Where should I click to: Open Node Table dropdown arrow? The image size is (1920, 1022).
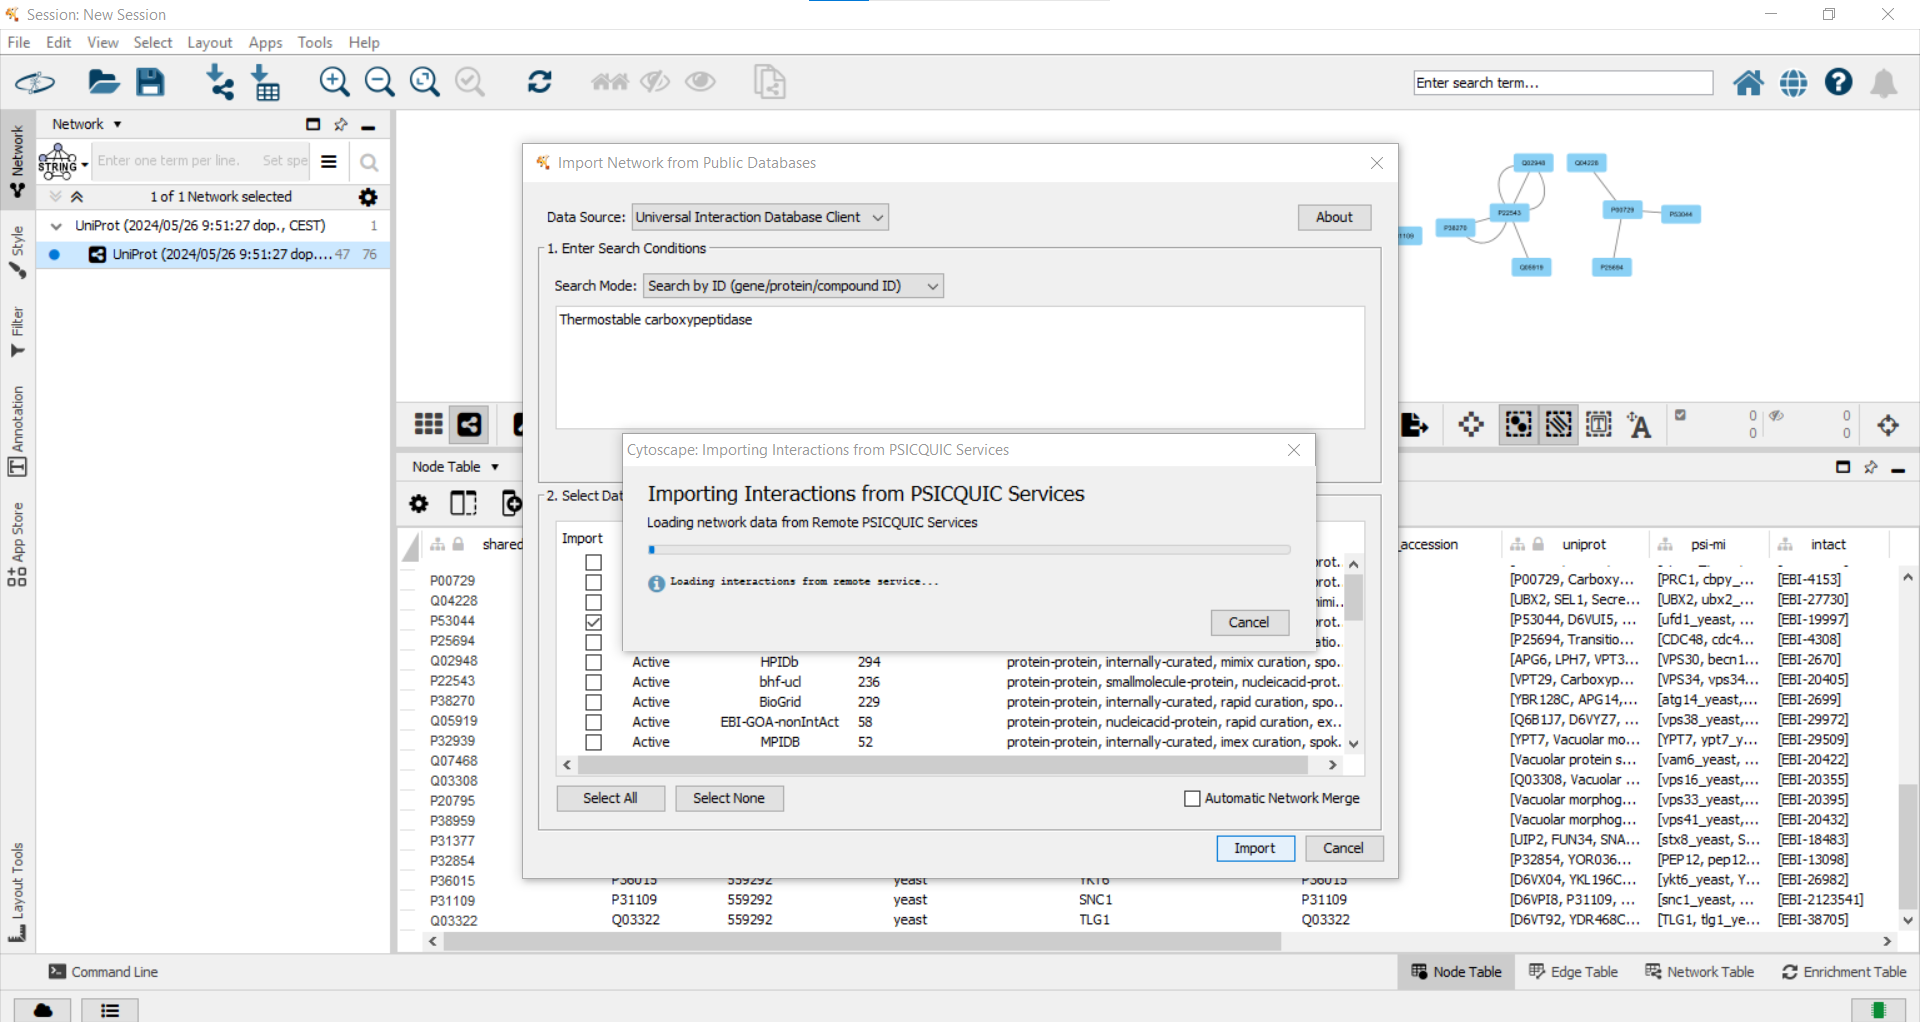(495, 467)
